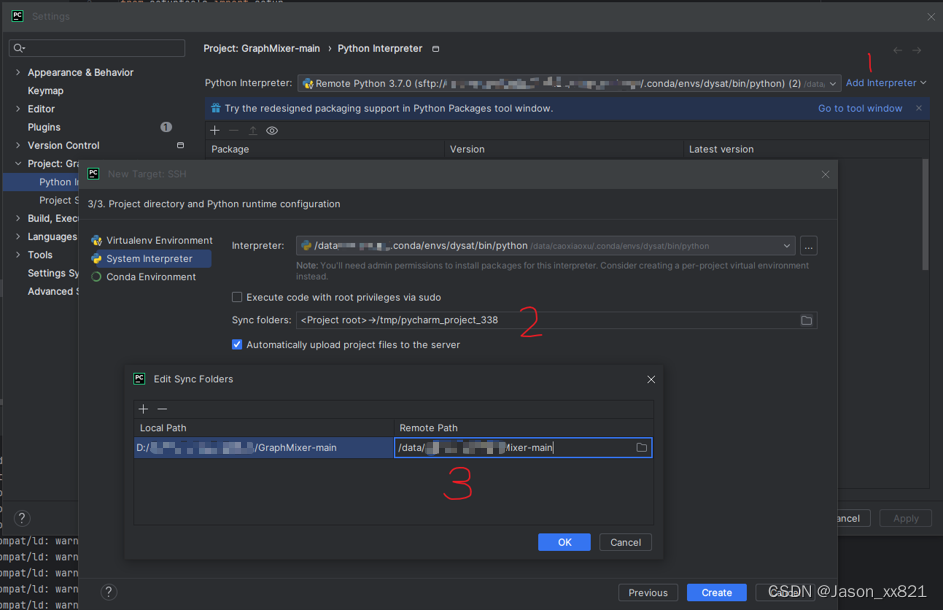Remove selected sync folder mapping with minus

tap(162, 409)
